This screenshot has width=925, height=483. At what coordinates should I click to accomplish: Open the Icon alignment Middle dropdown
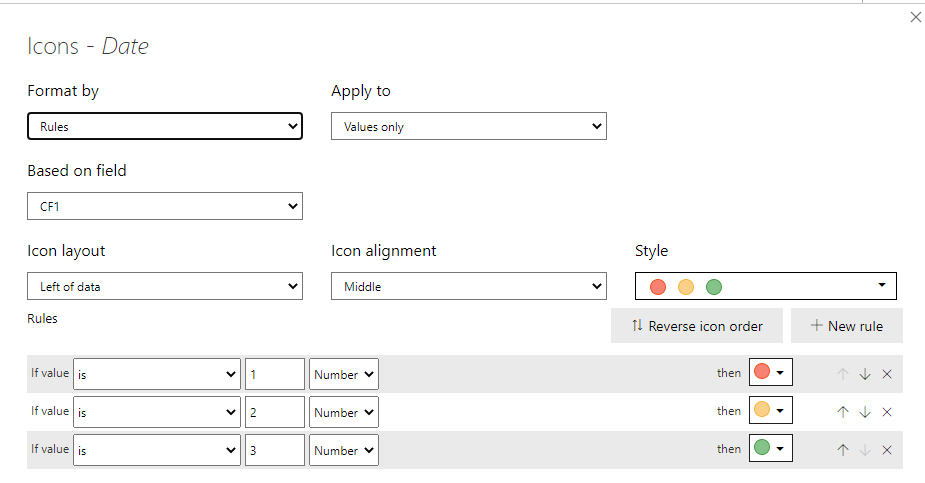coord(468,286)
